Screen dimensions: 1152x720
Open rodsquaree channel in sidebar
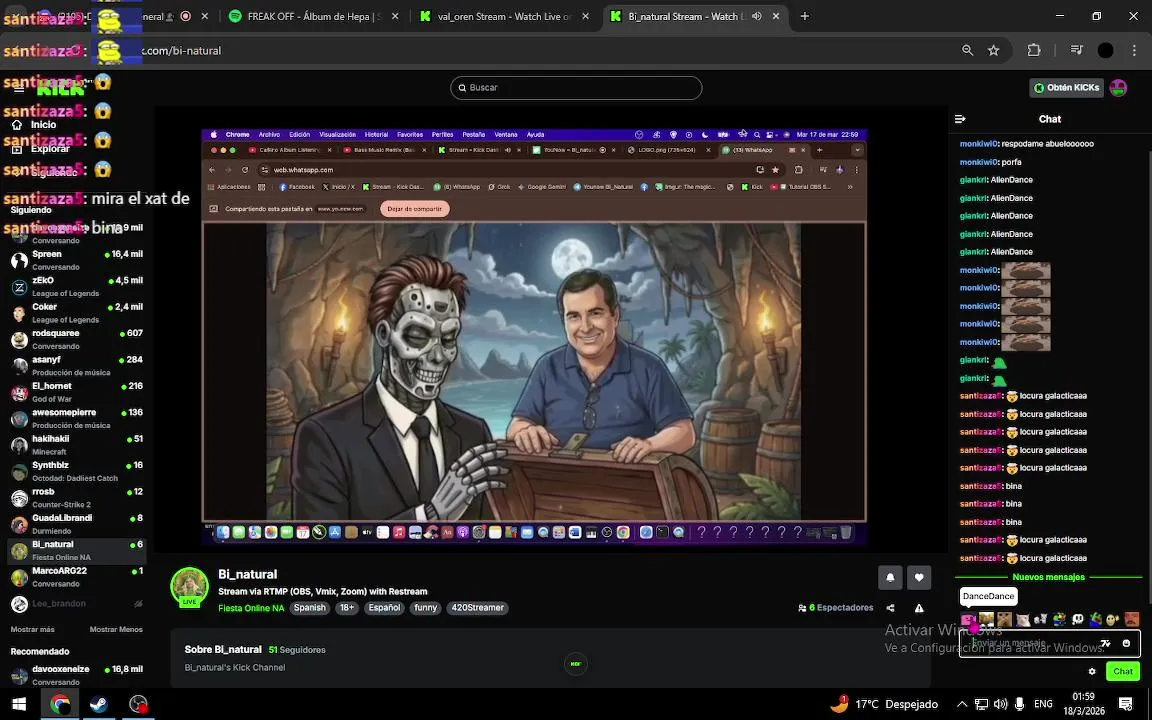click(x=77, y=339)
